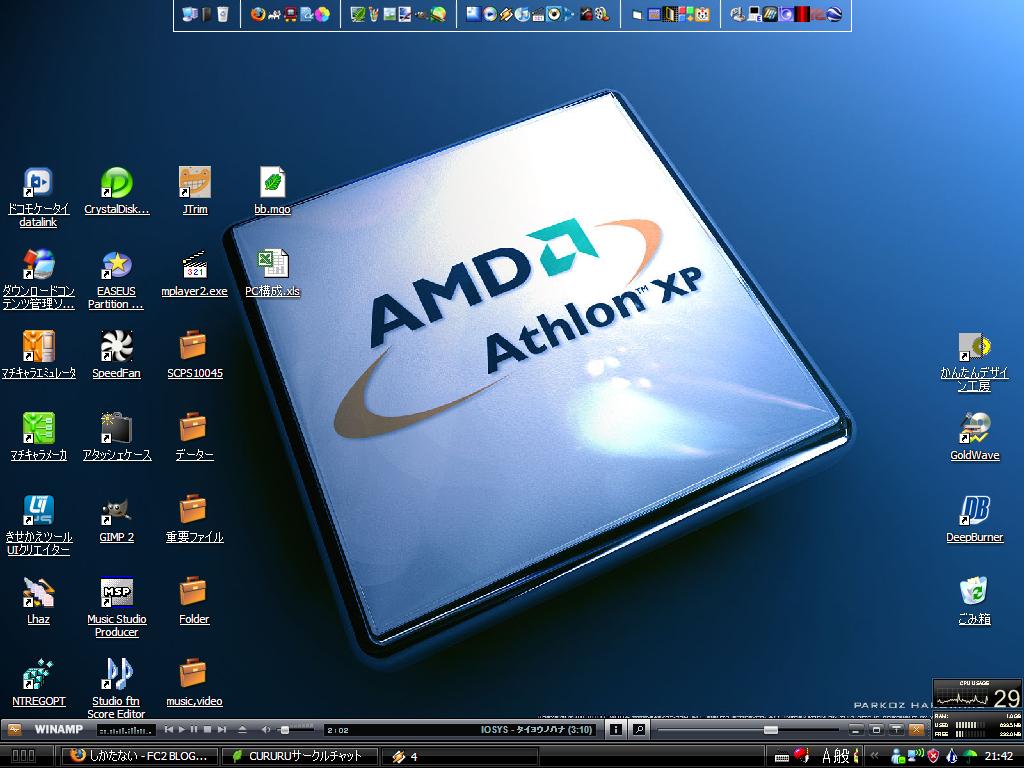Stop playback in Winamp
This screenshot has width=1024, height=768.
[207, 729]
